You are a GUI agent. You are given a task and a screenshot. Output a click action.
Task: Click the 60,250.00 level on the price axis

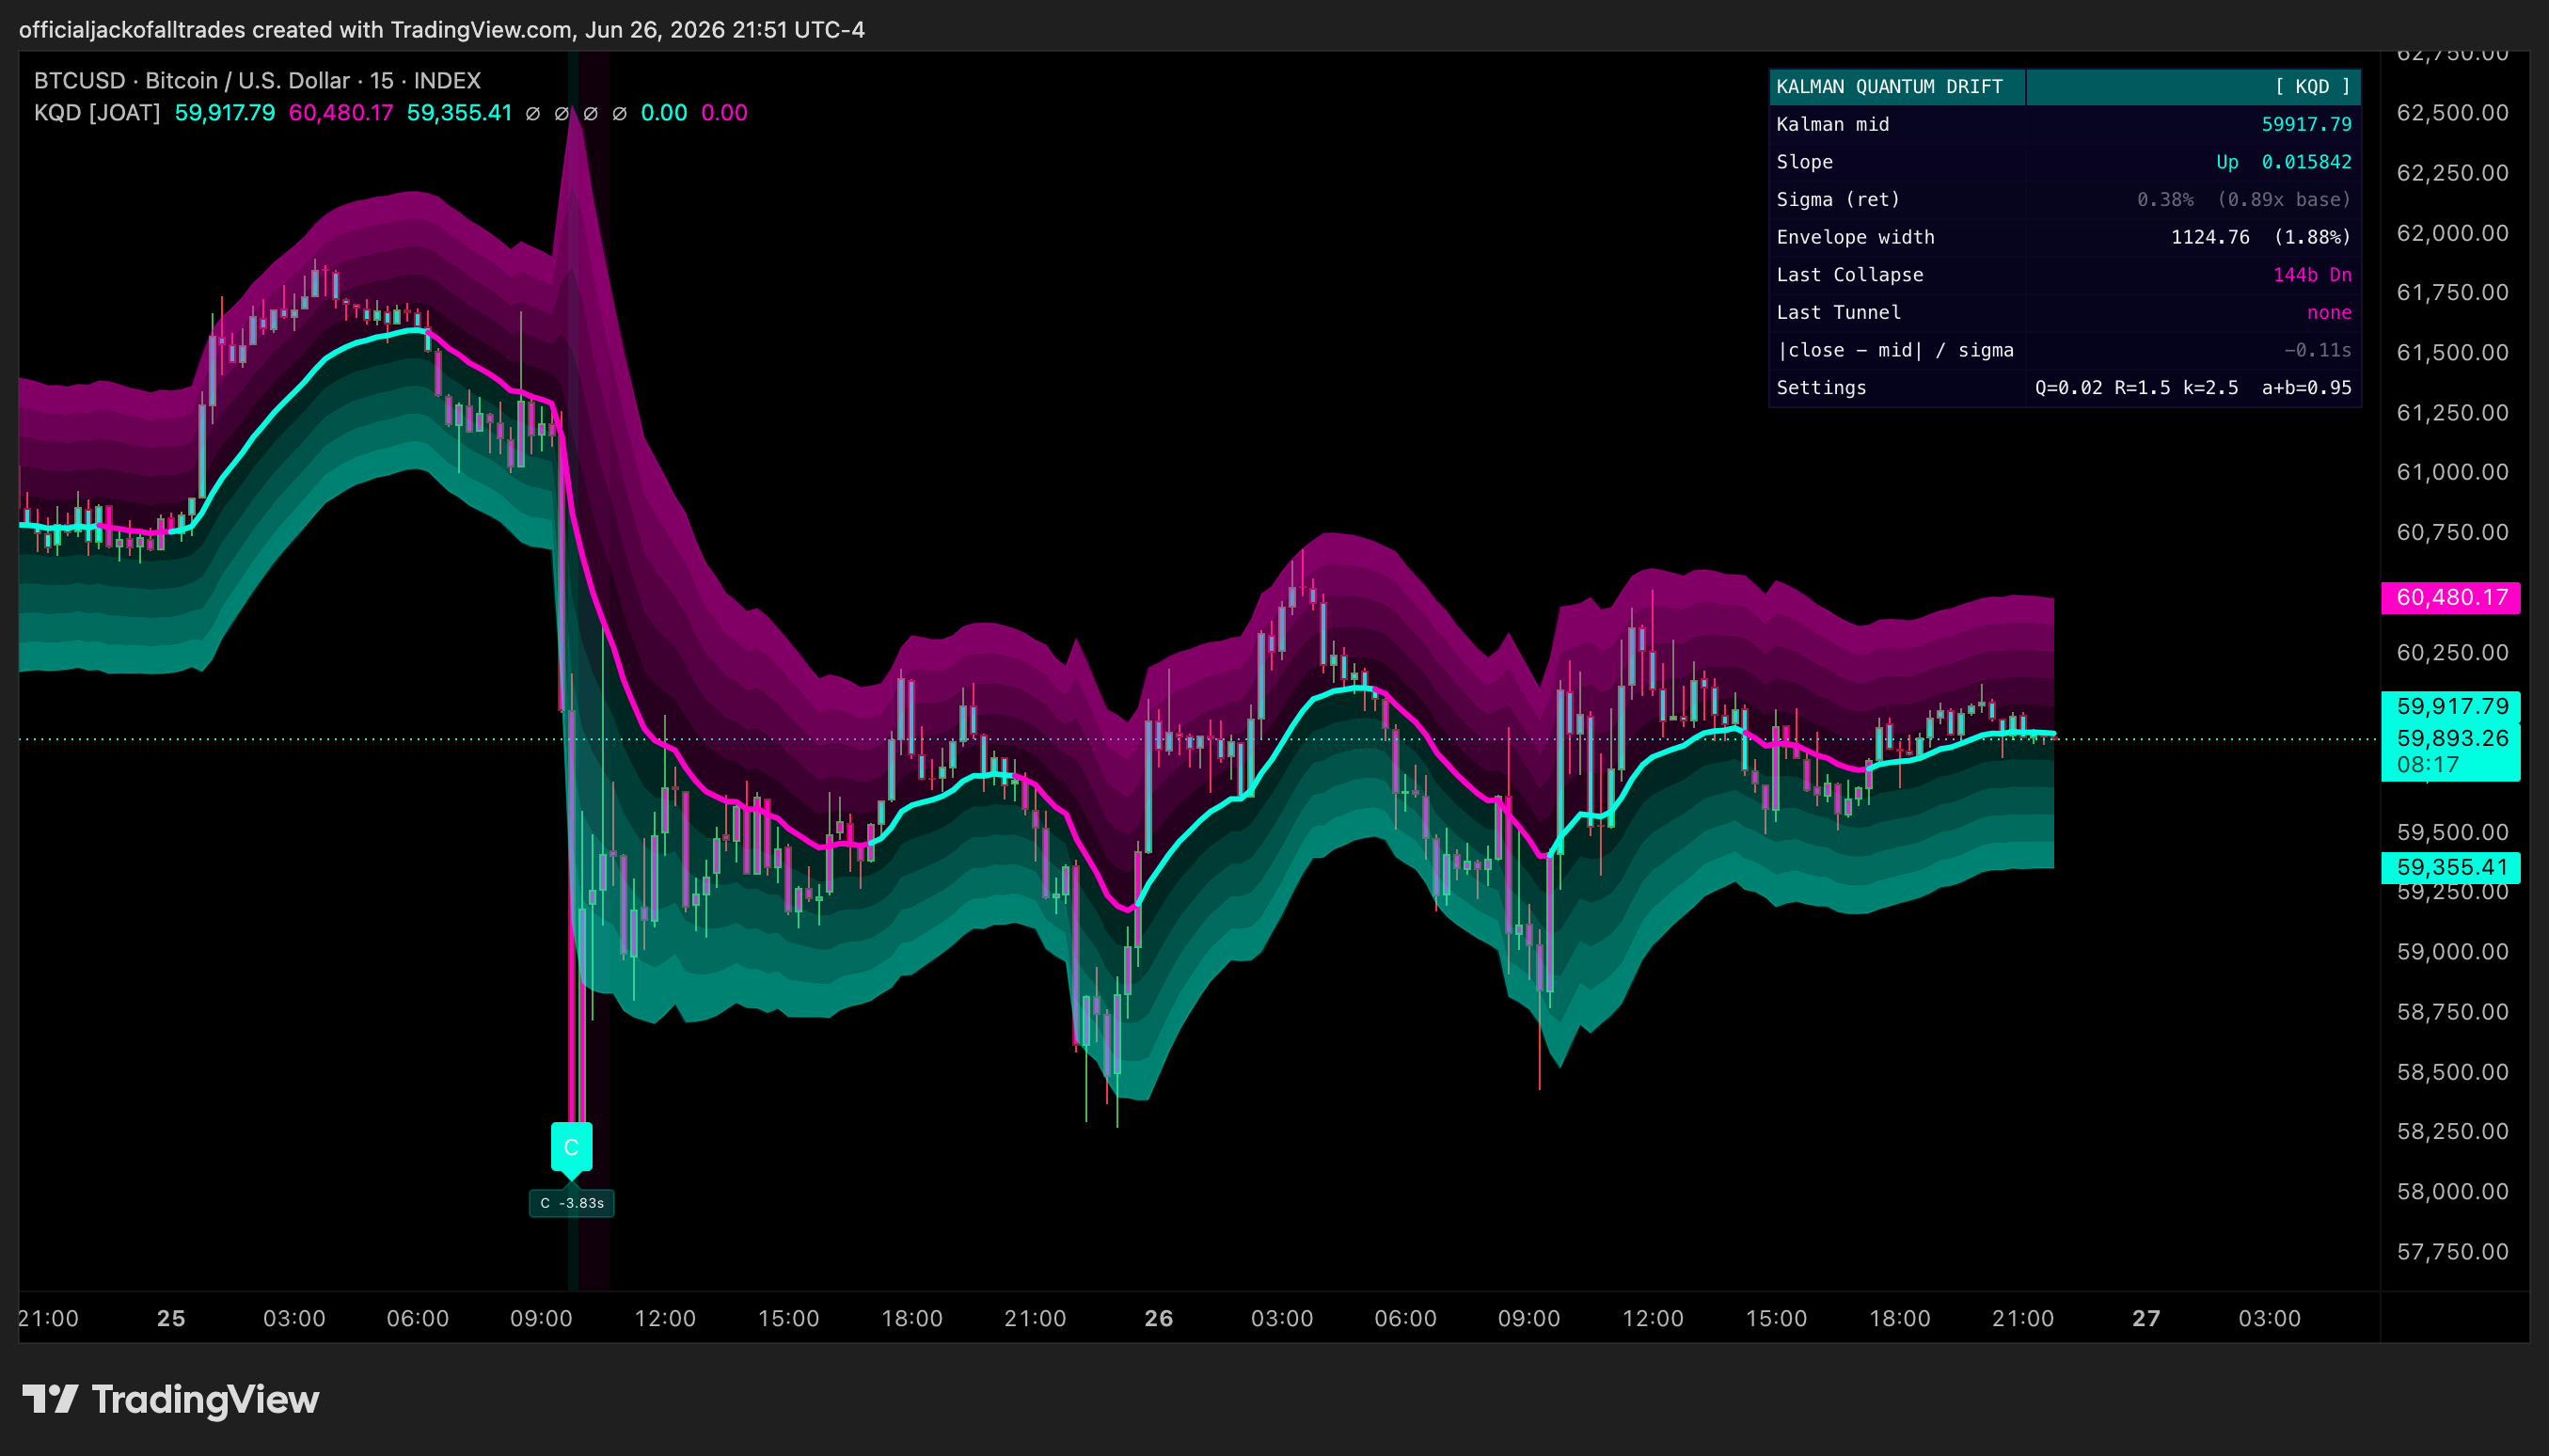point(2452,652)
